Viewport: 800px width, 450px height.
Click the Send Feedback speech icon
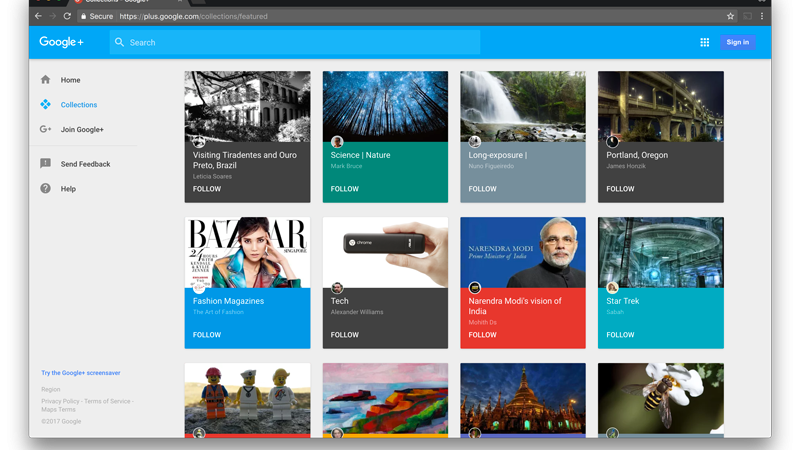click(x=45, y=163)
